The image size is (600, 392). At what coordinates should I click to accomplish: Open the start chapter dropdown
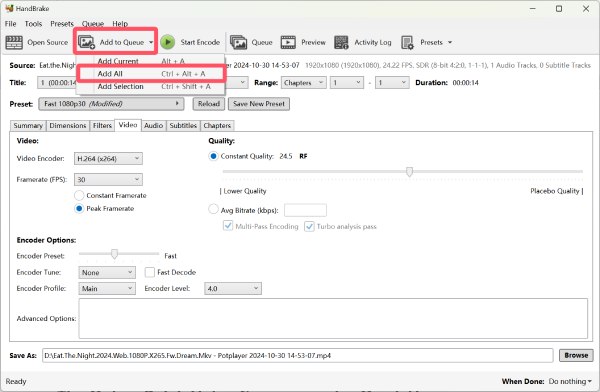(x=347, y=83)
